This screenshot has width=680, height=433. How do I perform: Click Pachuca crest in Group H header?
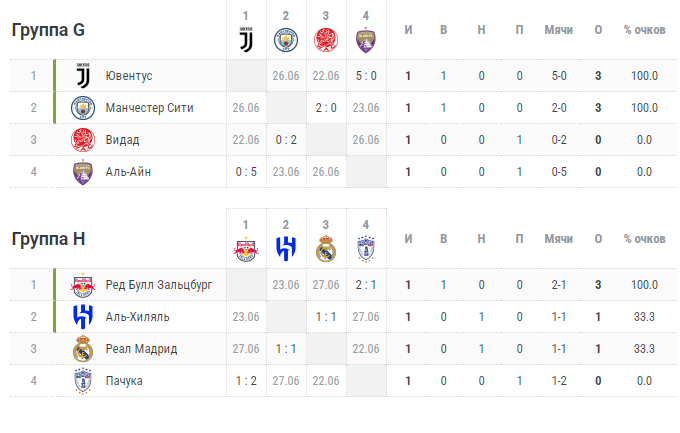[366, 249]
